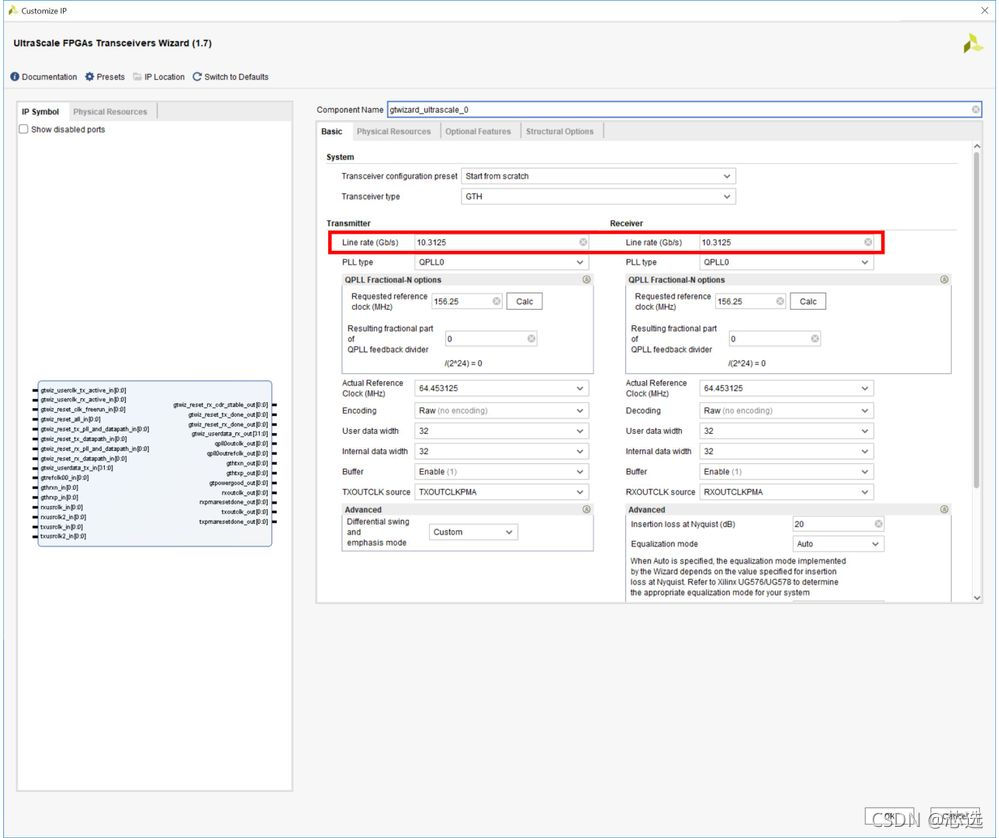The width and height of the screenshot is (999, 838).
Task: Open TXOUTCLK source dropdown
Action: (501, 492)
